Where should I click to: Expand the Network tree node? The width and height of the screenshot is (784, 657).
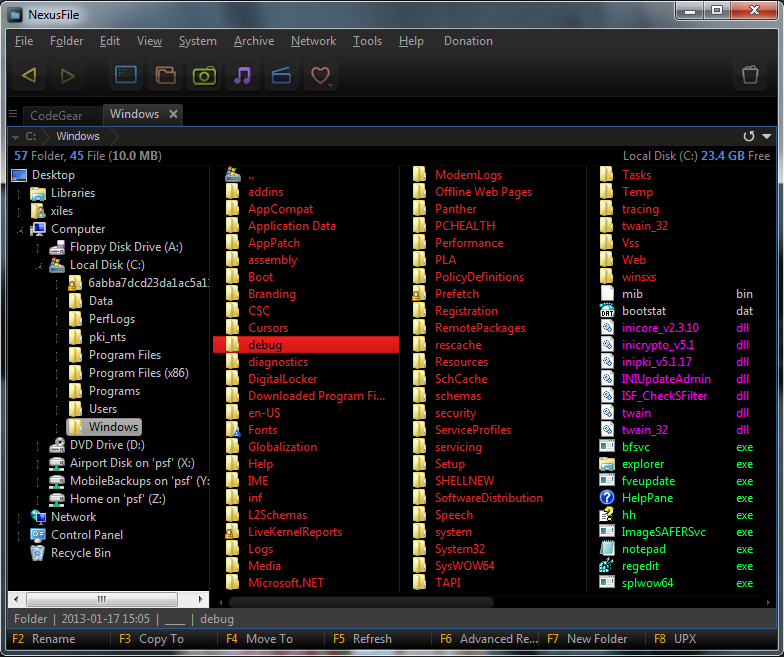coord(20,517)
